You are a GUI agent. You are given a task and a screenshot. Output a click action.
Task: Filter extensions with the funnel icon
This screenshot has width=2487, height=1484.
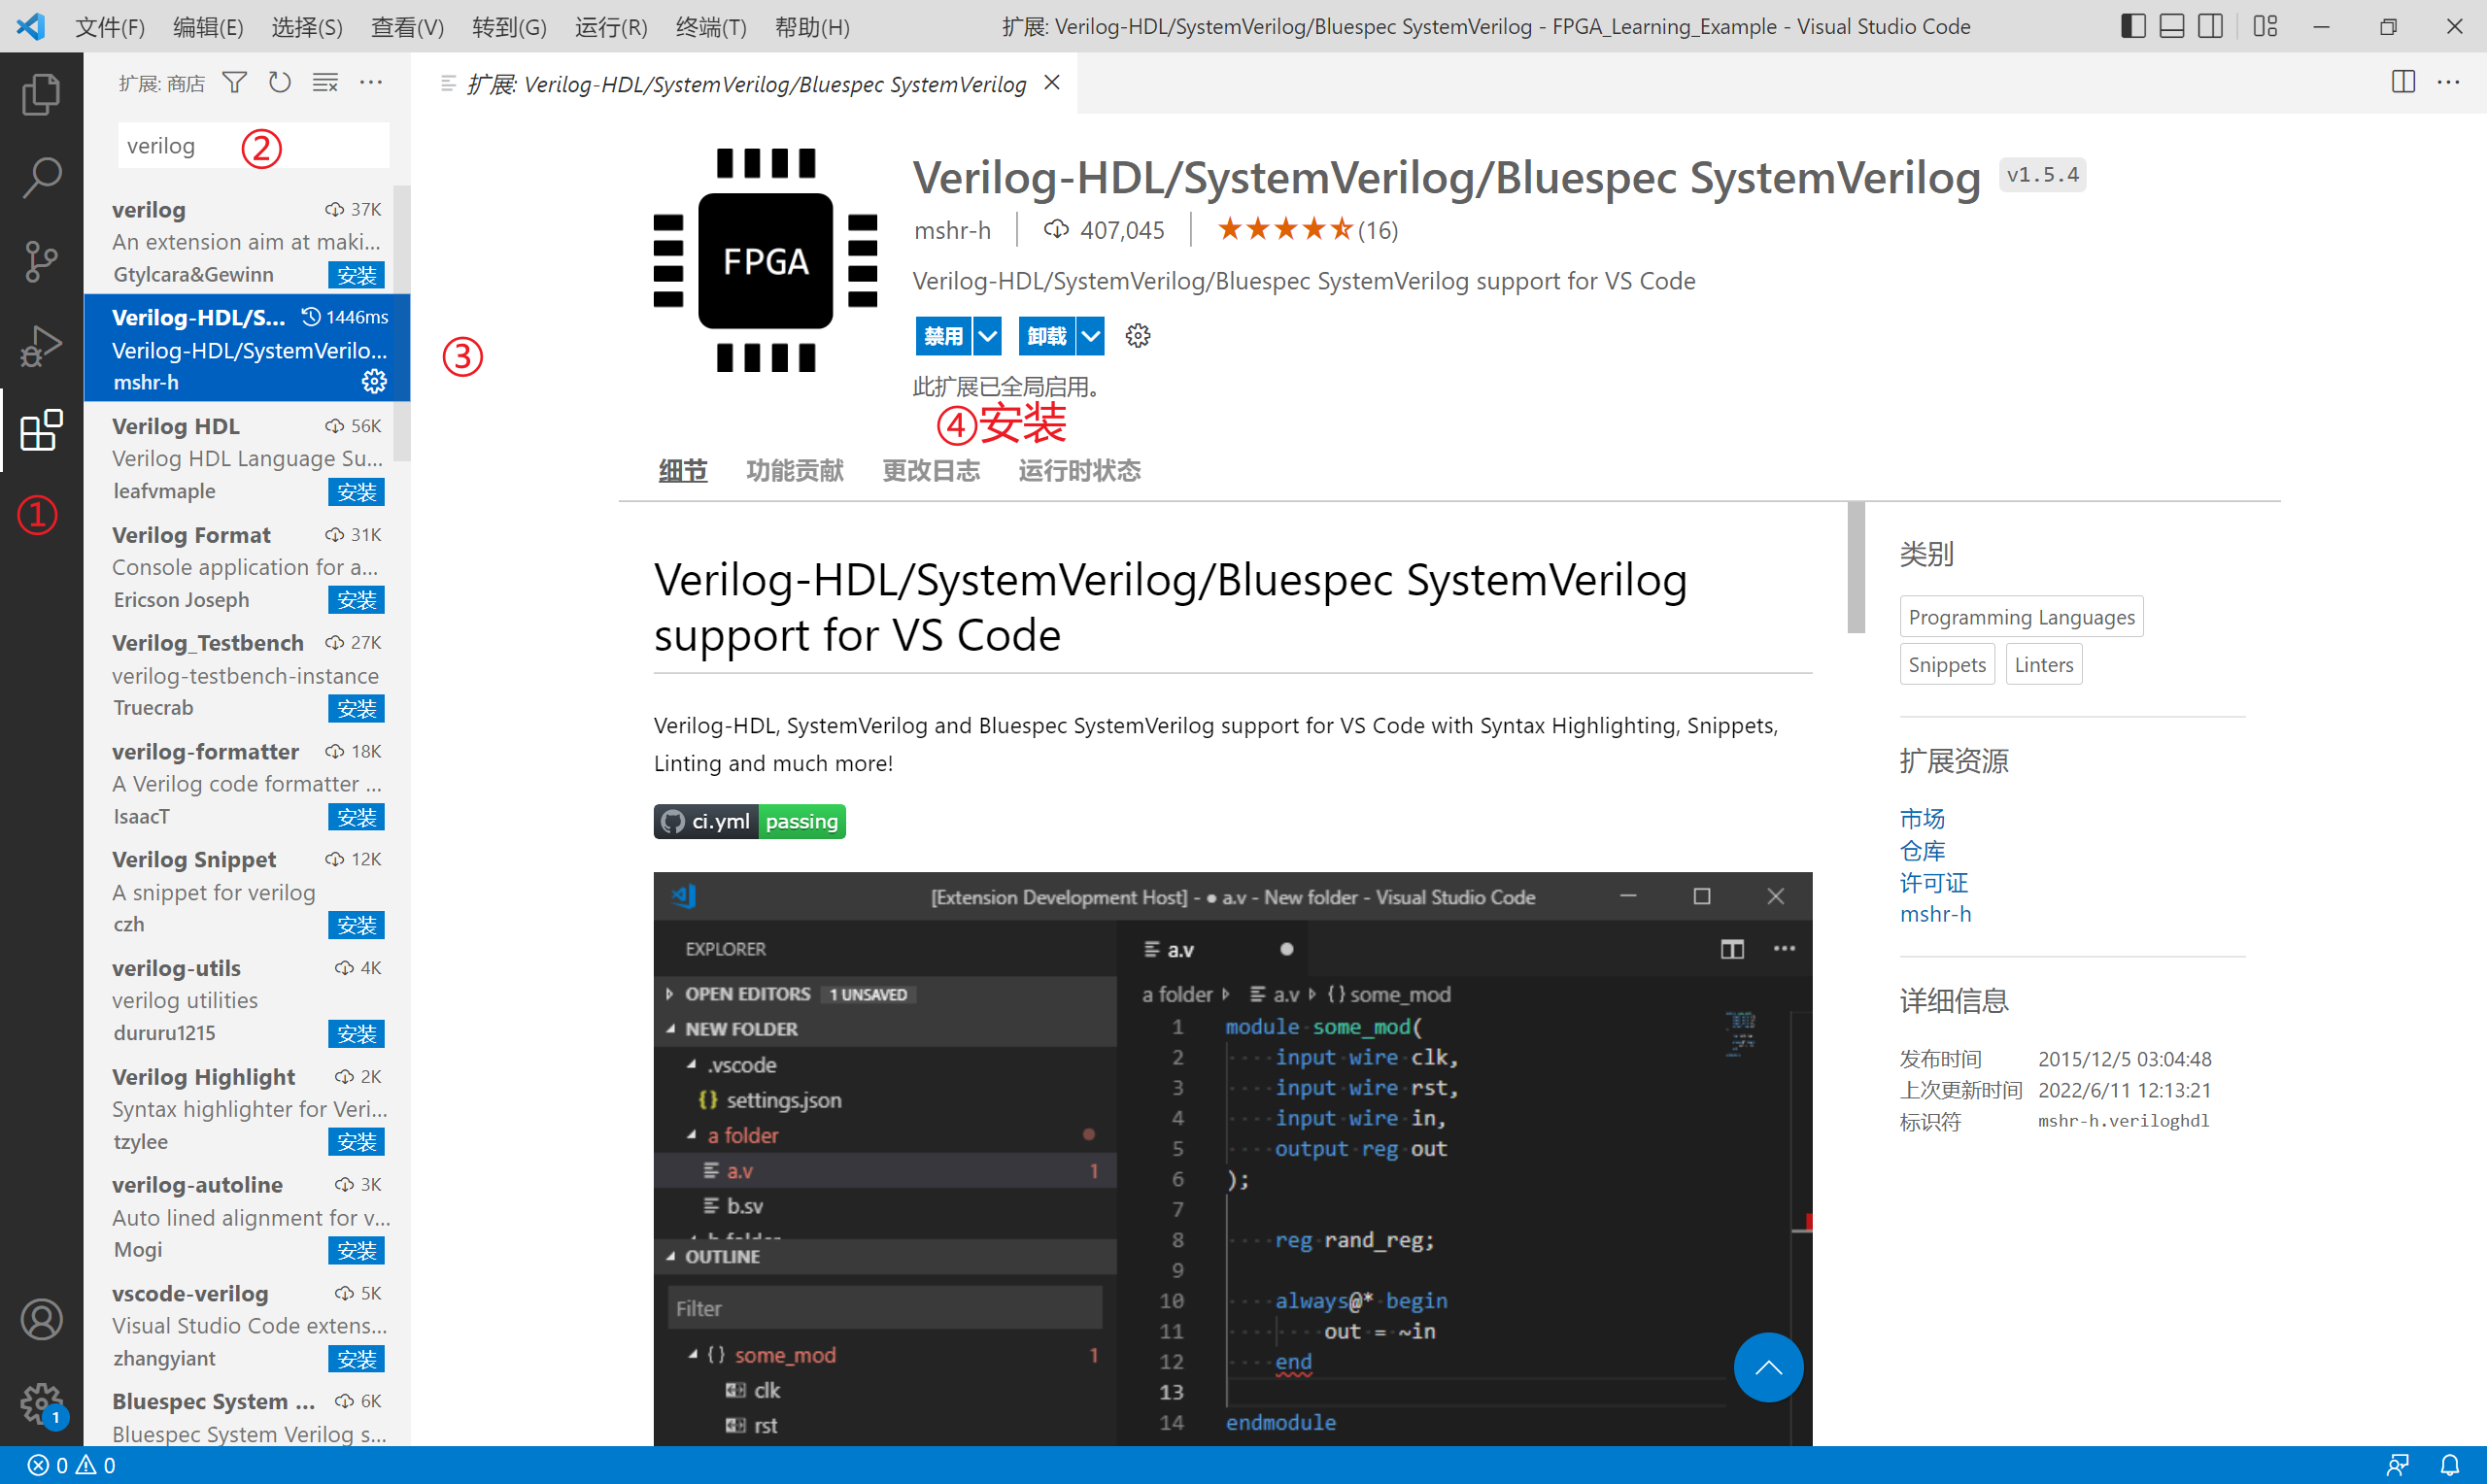(x=234, y=83)
